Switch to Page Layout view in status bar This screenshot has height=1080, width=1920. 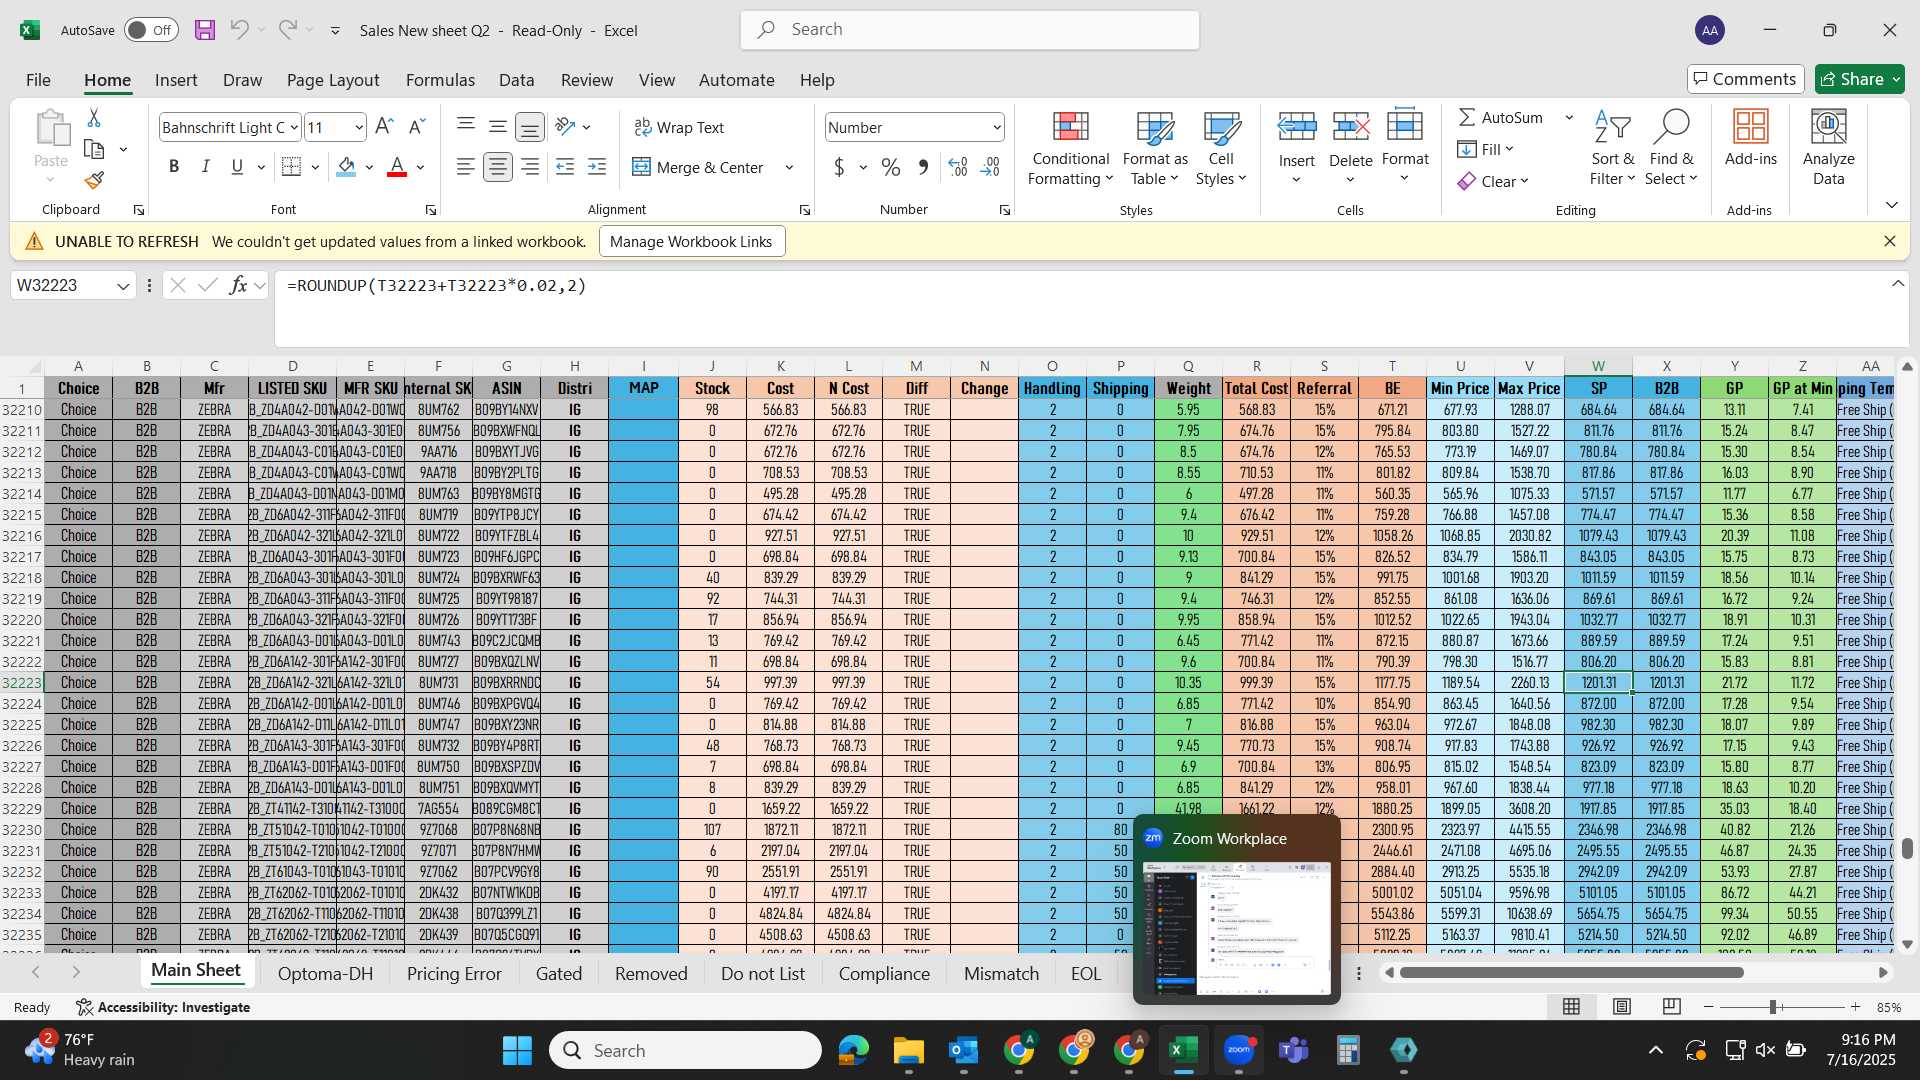(x=1622, y=1007)
